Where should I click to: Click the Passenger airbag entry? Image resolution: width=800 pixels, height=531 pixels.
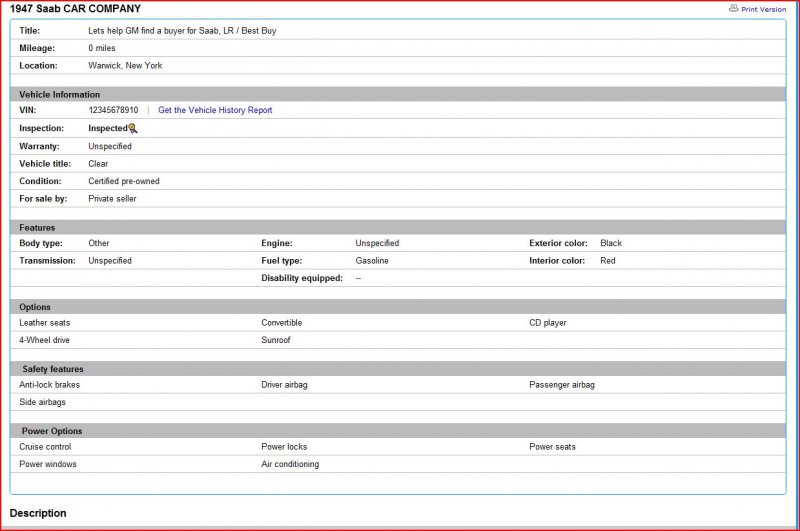click(562, 385)
